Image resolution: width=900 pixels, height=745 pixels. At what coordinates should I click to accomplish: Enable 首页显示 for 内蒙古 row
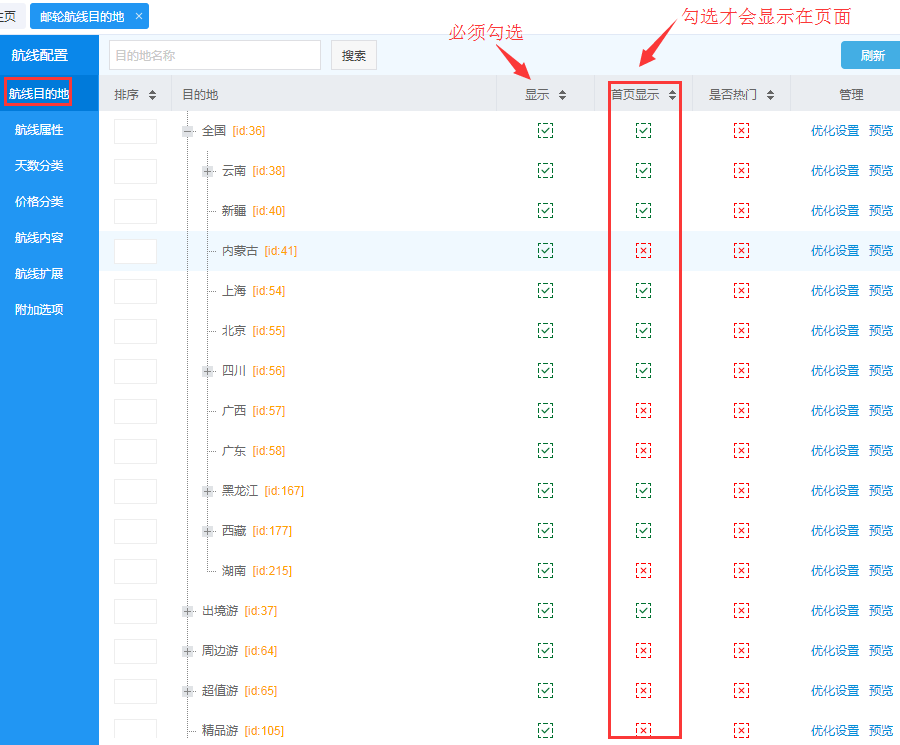(x=643, y=251)
